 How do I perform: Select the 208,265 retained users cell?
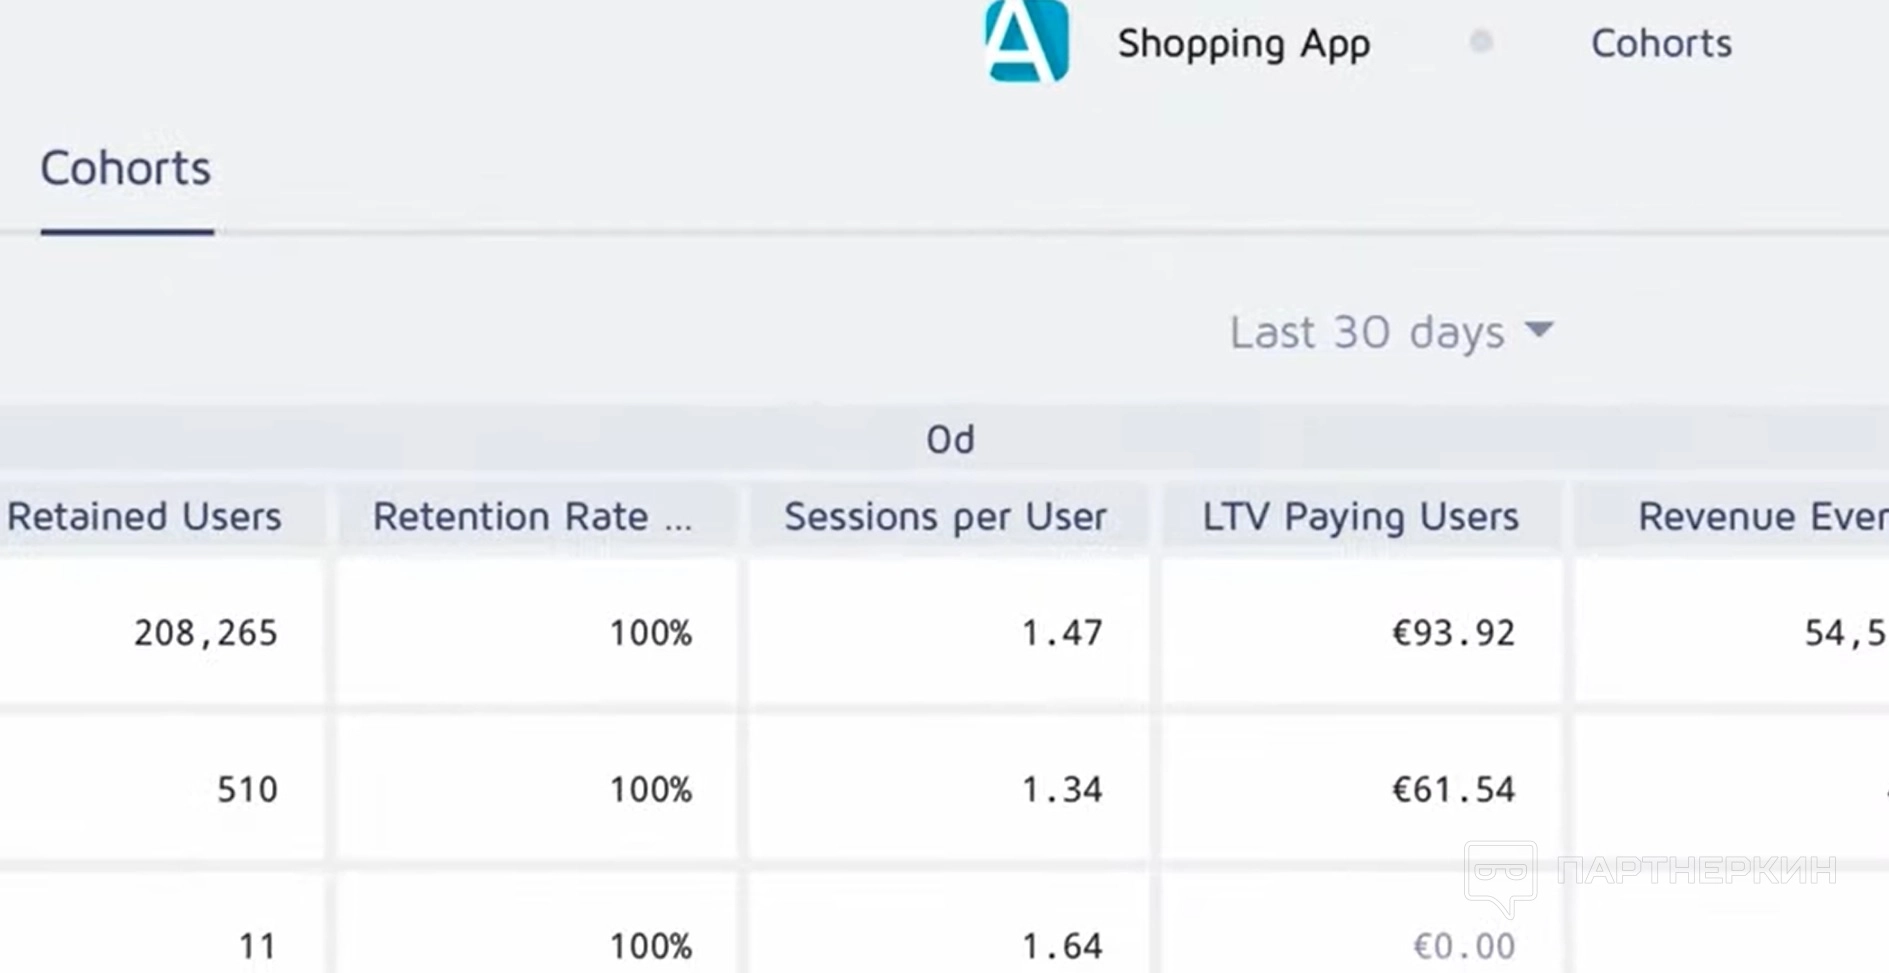pyautogui.click(x=206, y=632)
